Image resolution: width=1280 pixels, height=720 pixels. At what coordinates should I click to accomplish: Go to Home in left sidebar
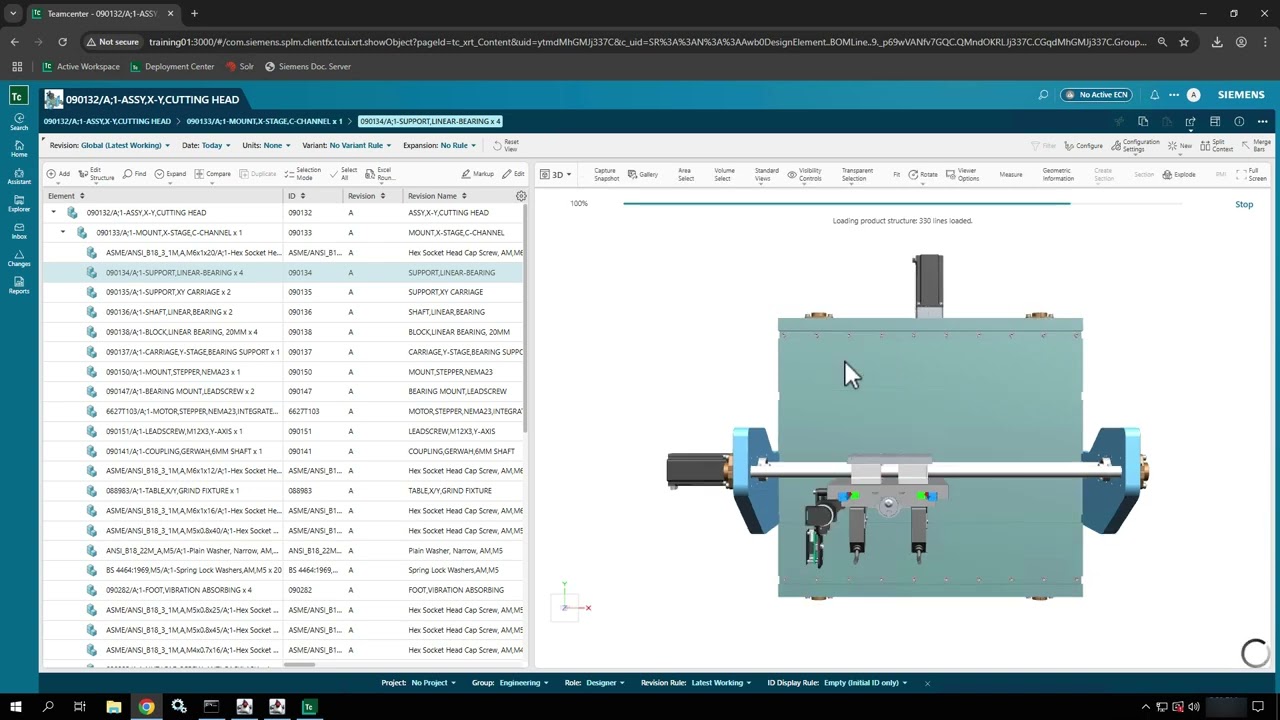click(19, 149)
